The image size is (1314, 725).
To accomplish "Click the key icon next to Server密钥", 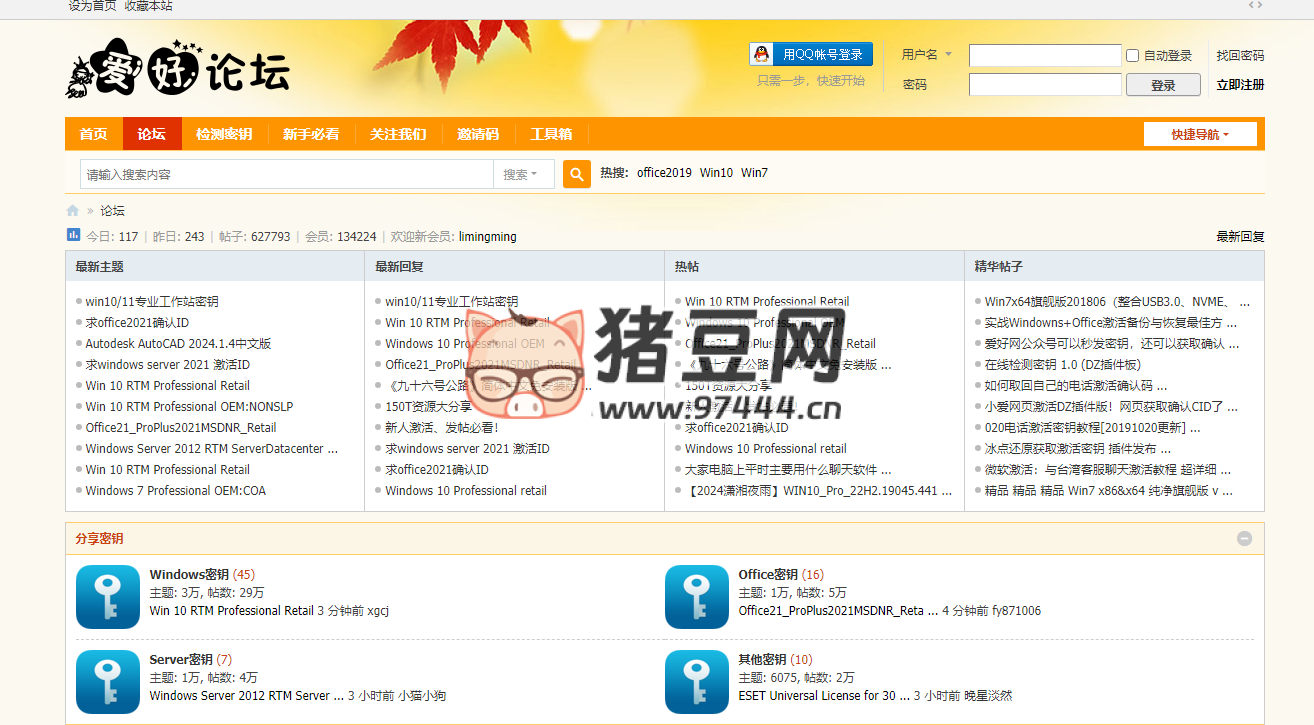I will (x=107, y=681).
